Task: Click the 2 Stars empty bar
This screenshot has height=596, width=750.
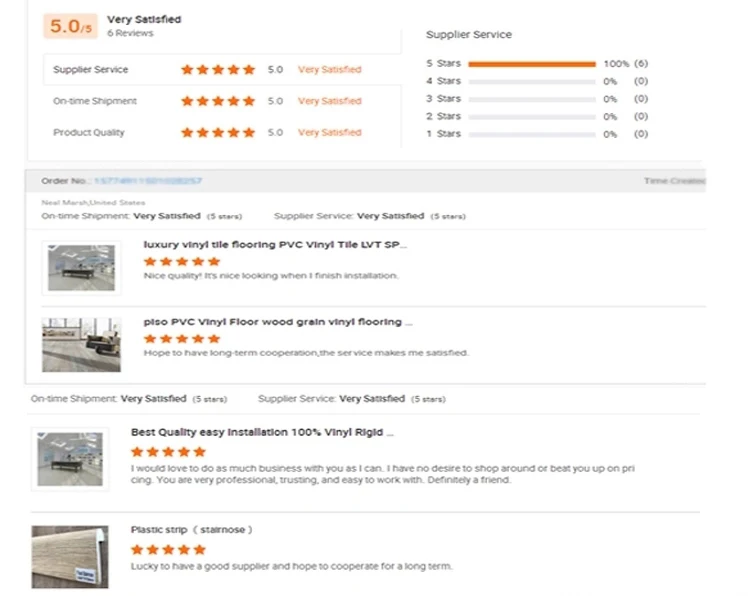Action: click(532, 117)
